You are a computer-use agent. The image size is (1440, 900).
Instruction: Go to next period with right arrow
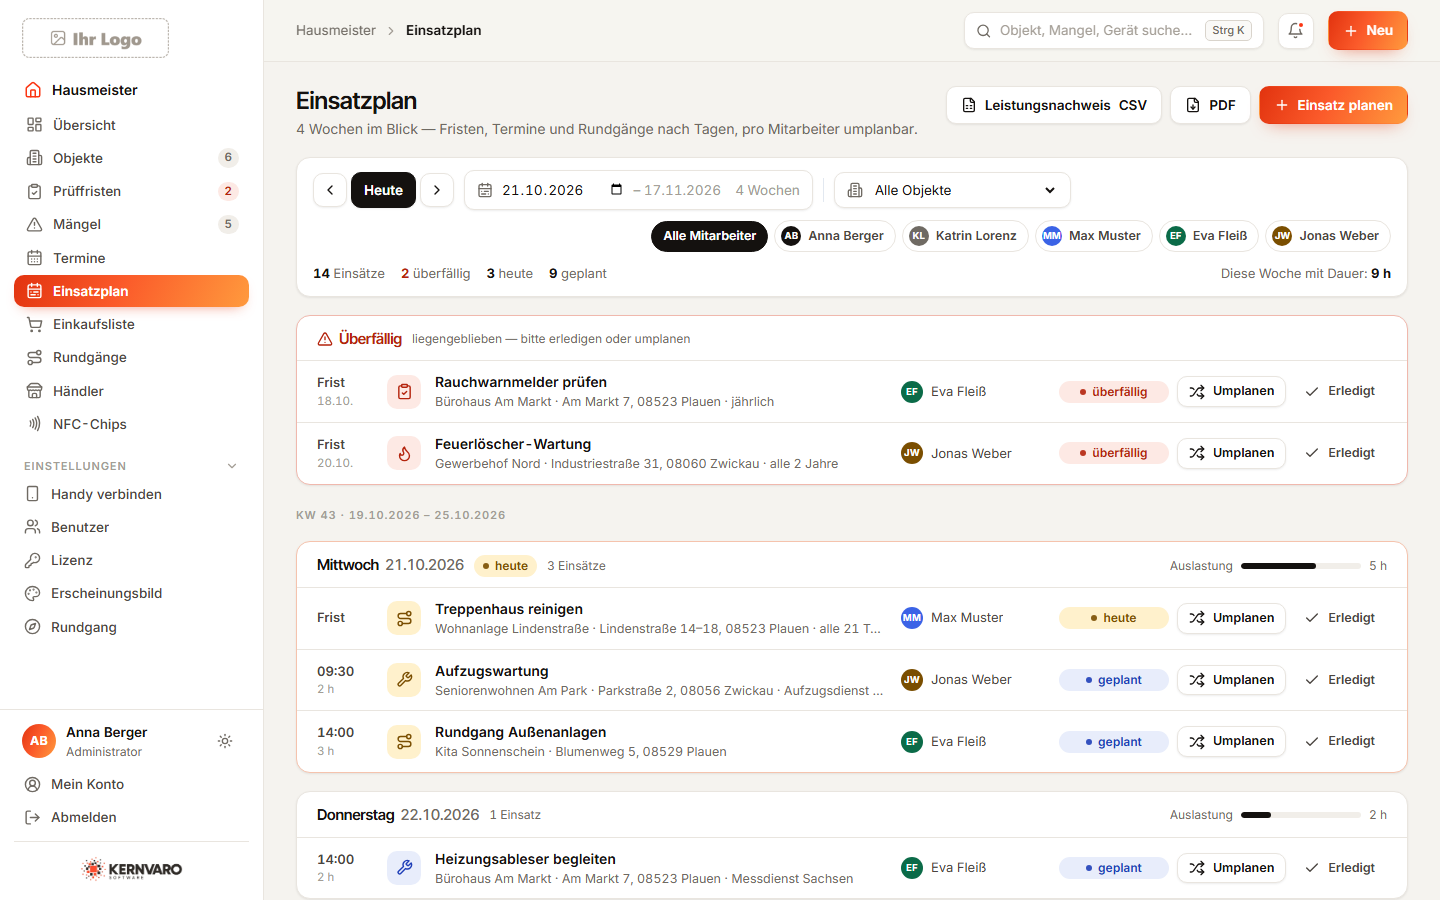click(x=437, y=190)
